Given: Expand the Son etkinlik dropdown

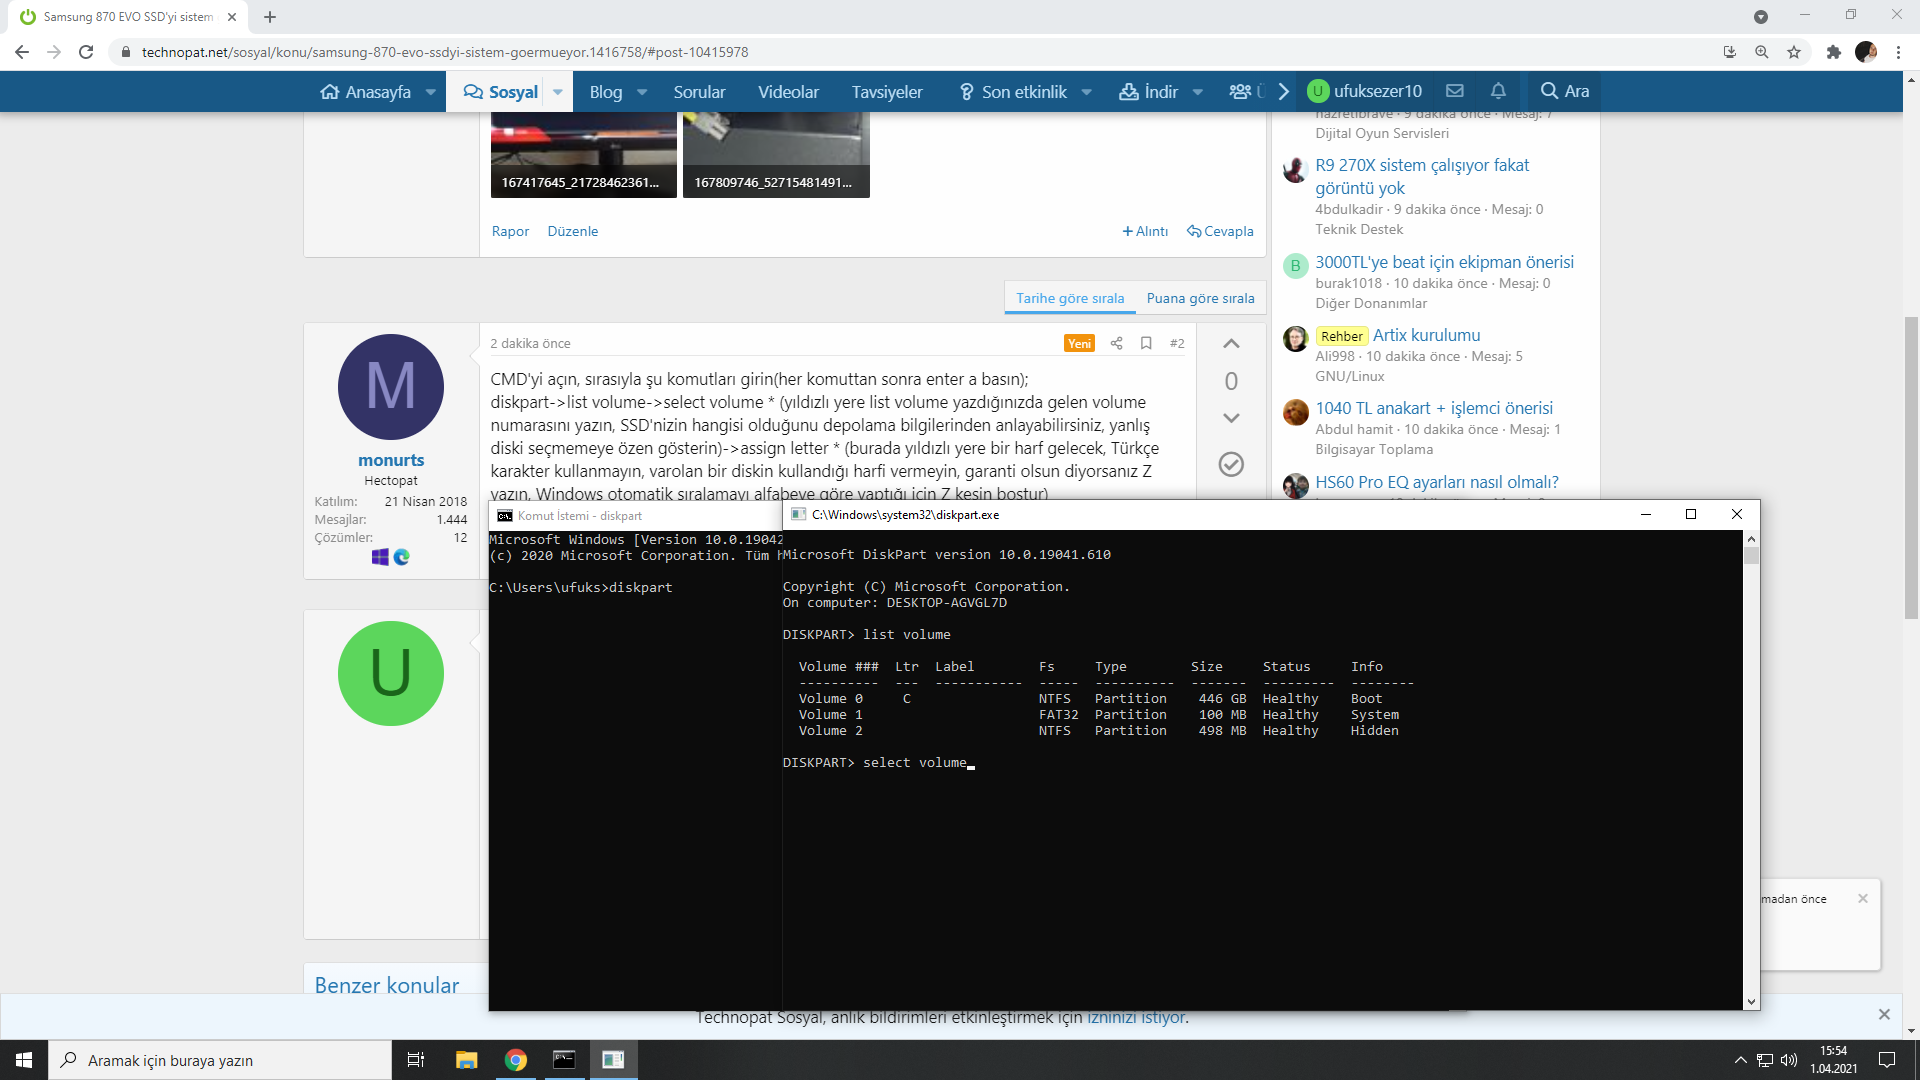Looking at the screenshot, I should point(1086,92).
